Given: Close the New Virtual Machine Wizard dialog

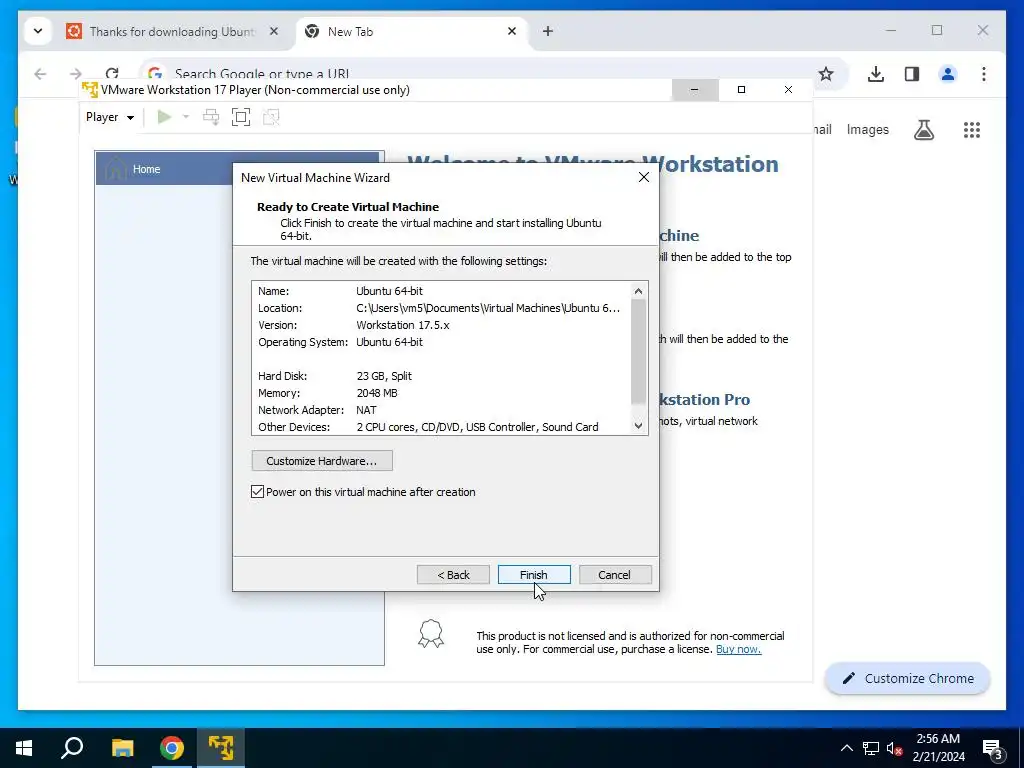Looking at the screenshot, I should (643, 178).
